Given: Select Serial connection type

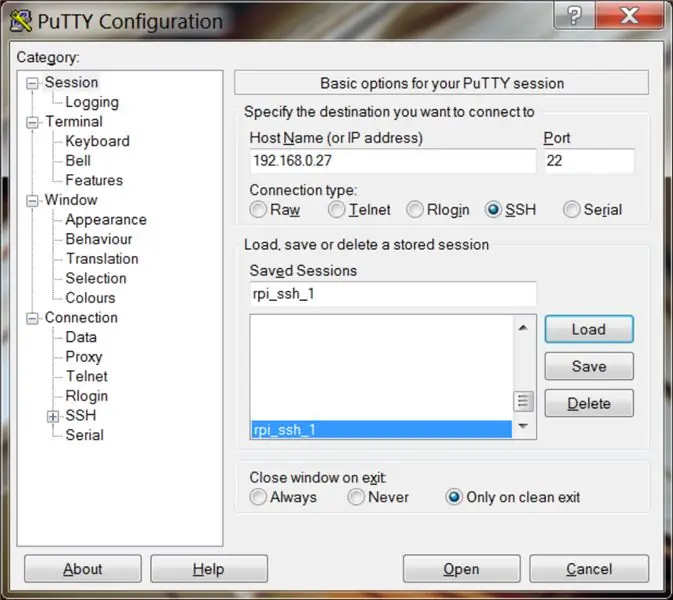Looking at the screenshot, I should pos(572,210).
